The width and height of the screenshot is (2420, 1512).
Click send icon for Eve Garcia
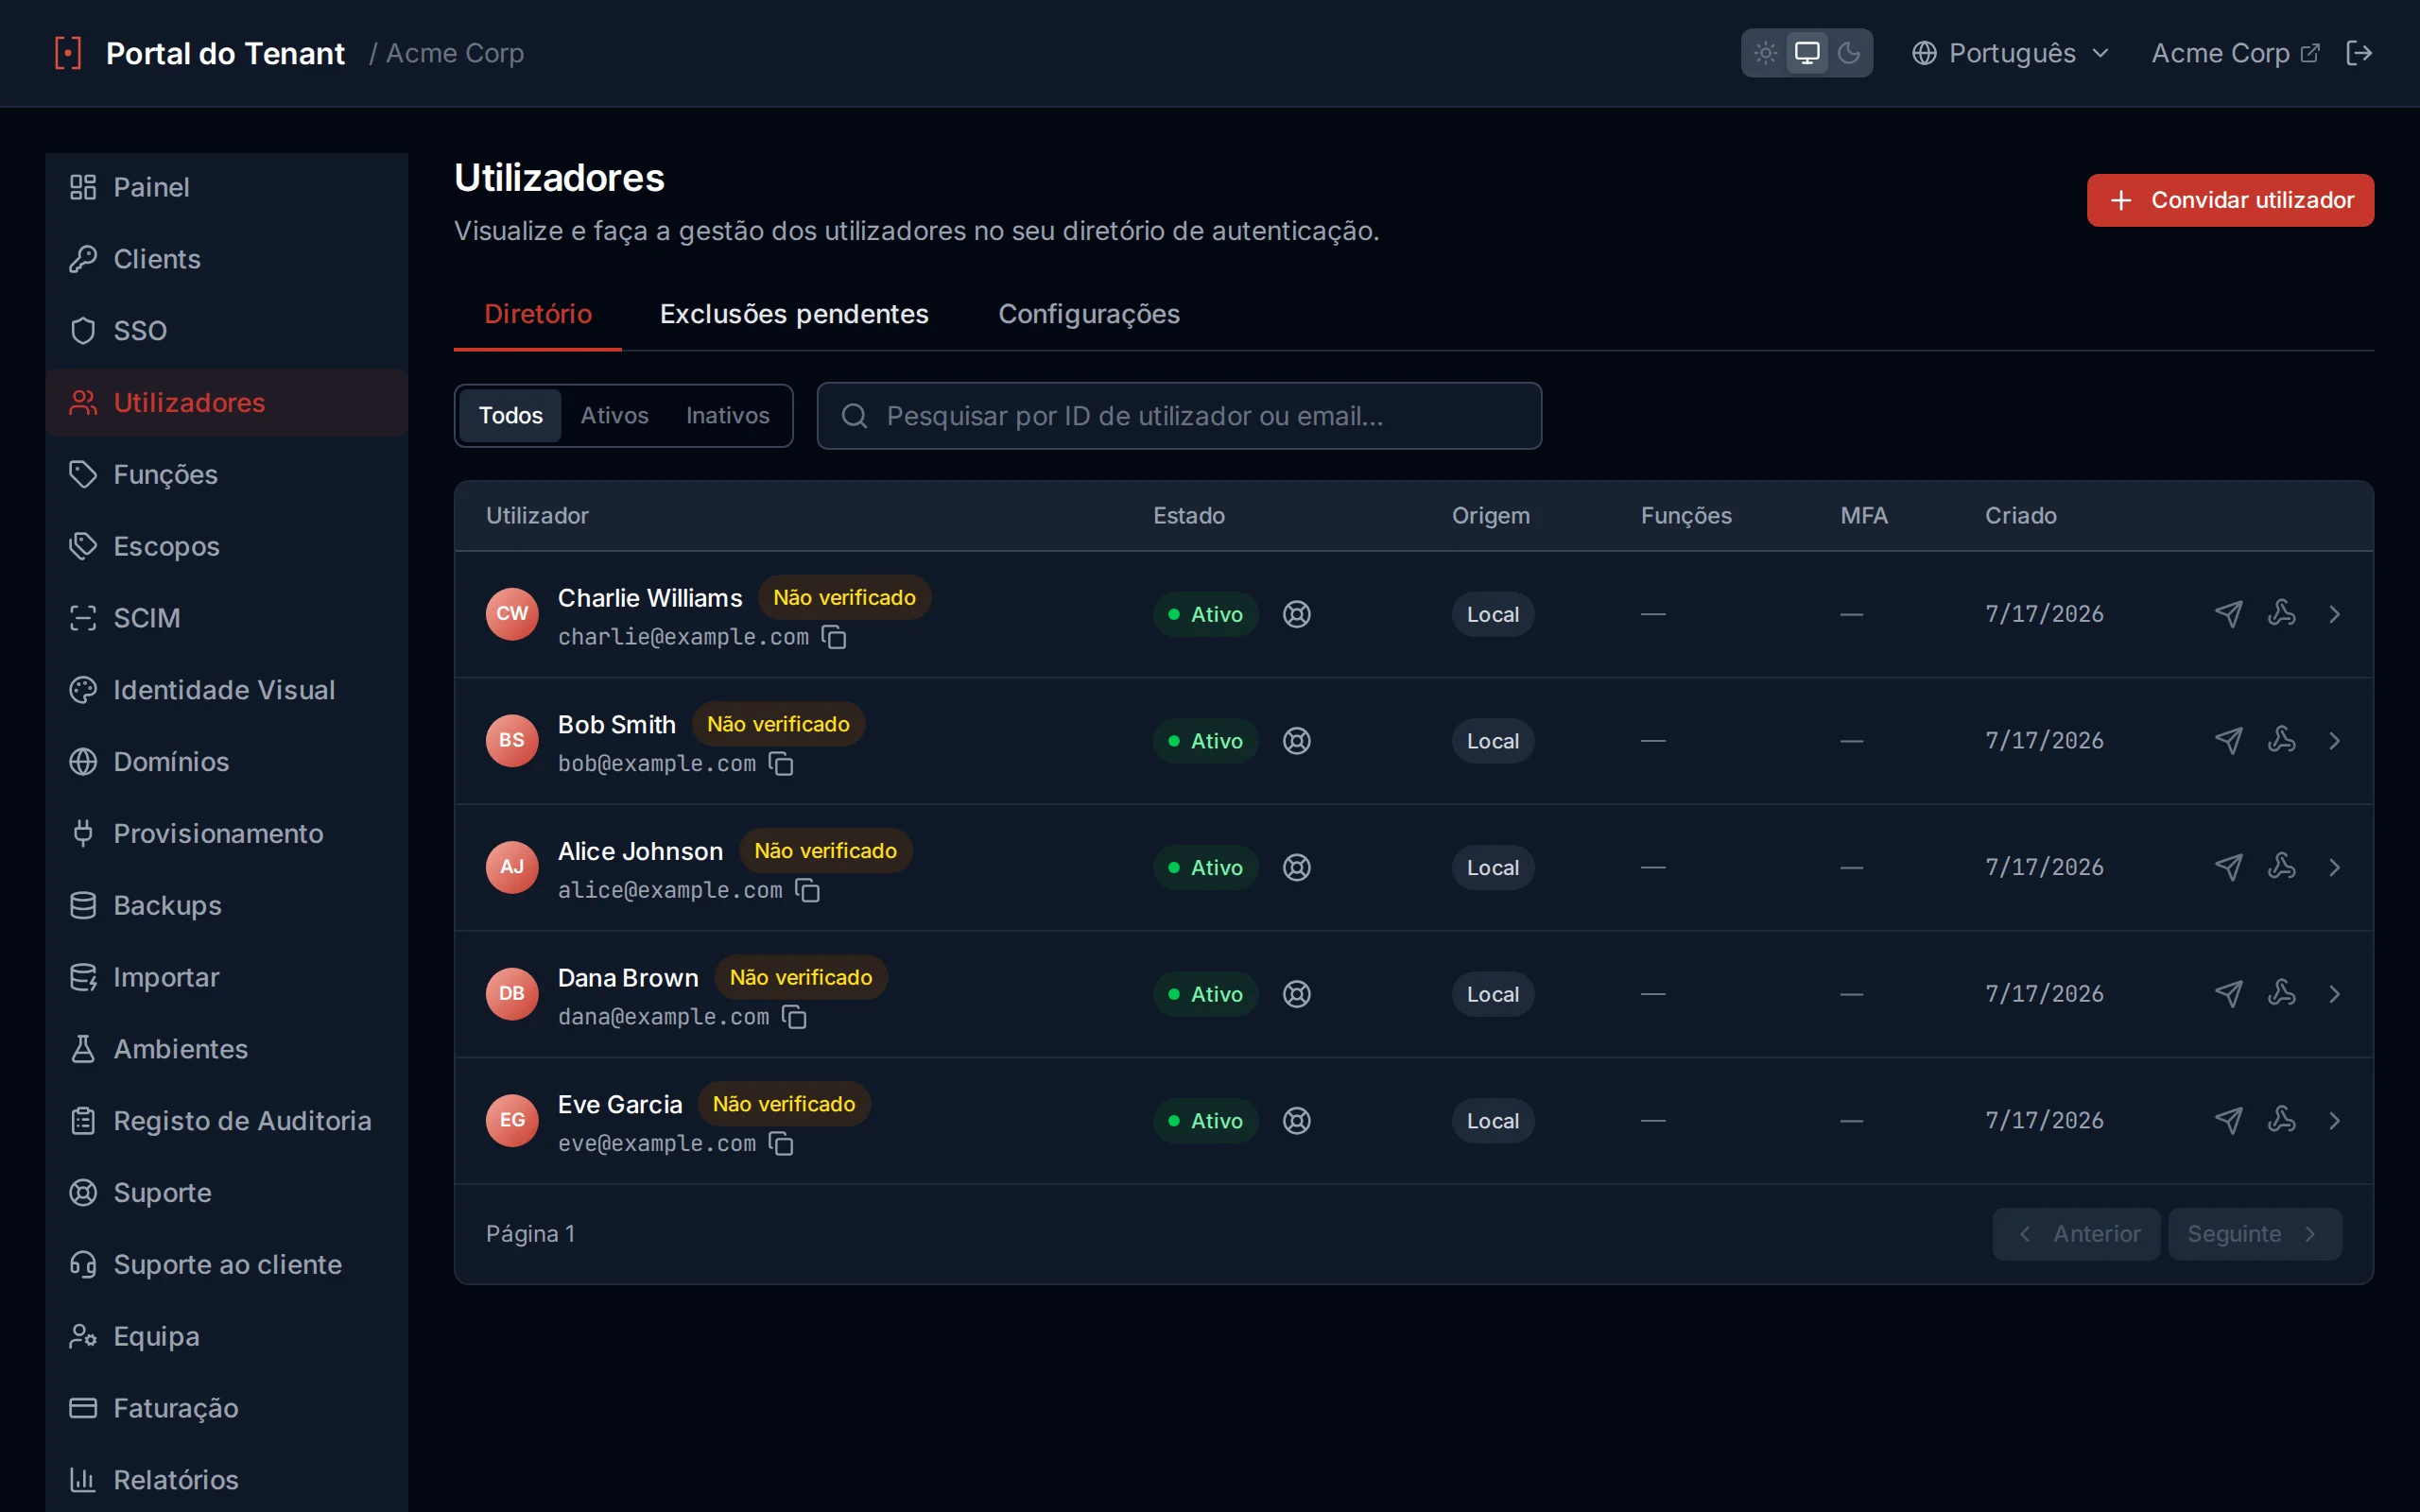(2228, 1121)
